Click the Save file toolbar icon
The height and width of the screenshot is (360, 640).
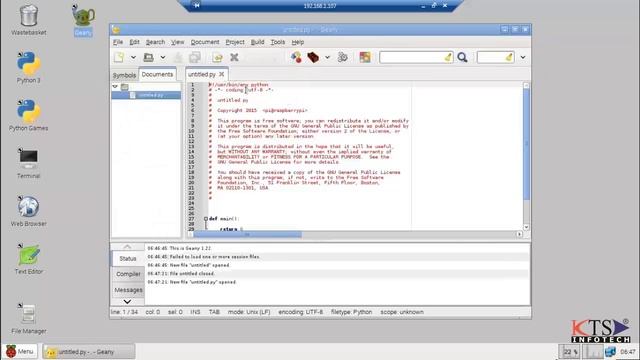178,58
